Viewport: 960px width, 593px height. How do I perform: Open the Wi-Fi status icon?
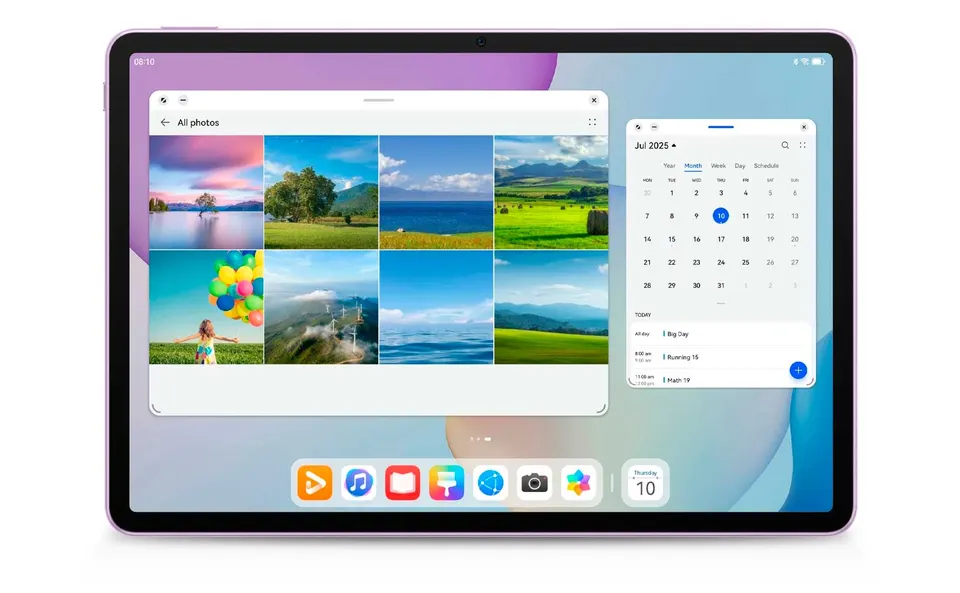point(804,62)
